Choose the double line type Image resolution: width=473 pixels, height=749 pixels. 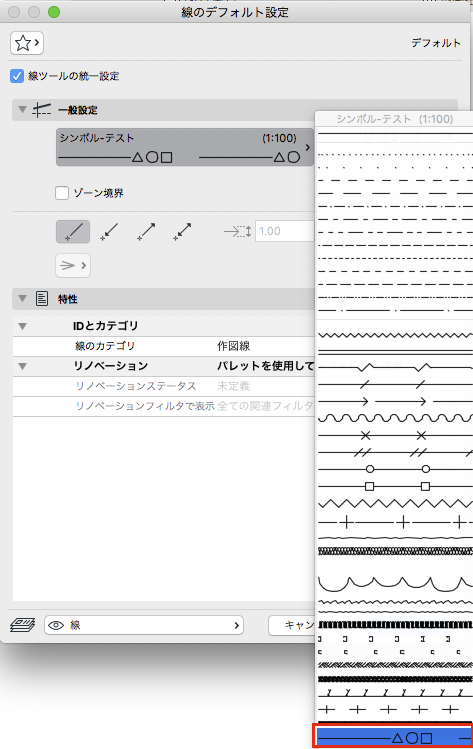coord(395,352)
